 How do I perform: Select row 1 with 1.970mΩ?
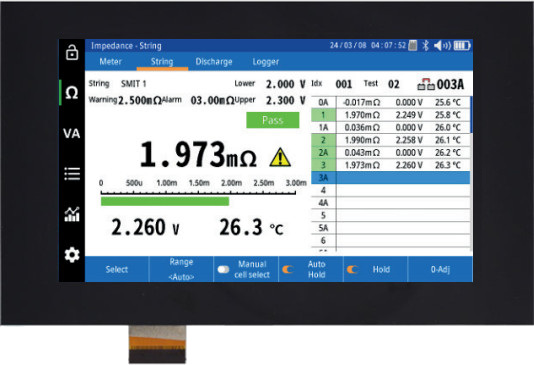391,115
